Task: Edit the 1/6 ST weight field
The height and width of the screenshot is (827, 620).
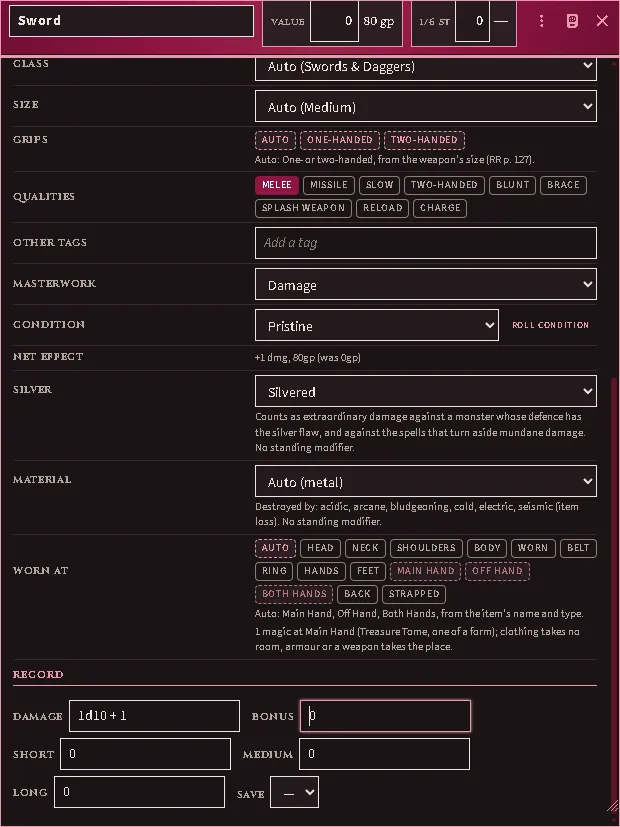Action: 472,21
